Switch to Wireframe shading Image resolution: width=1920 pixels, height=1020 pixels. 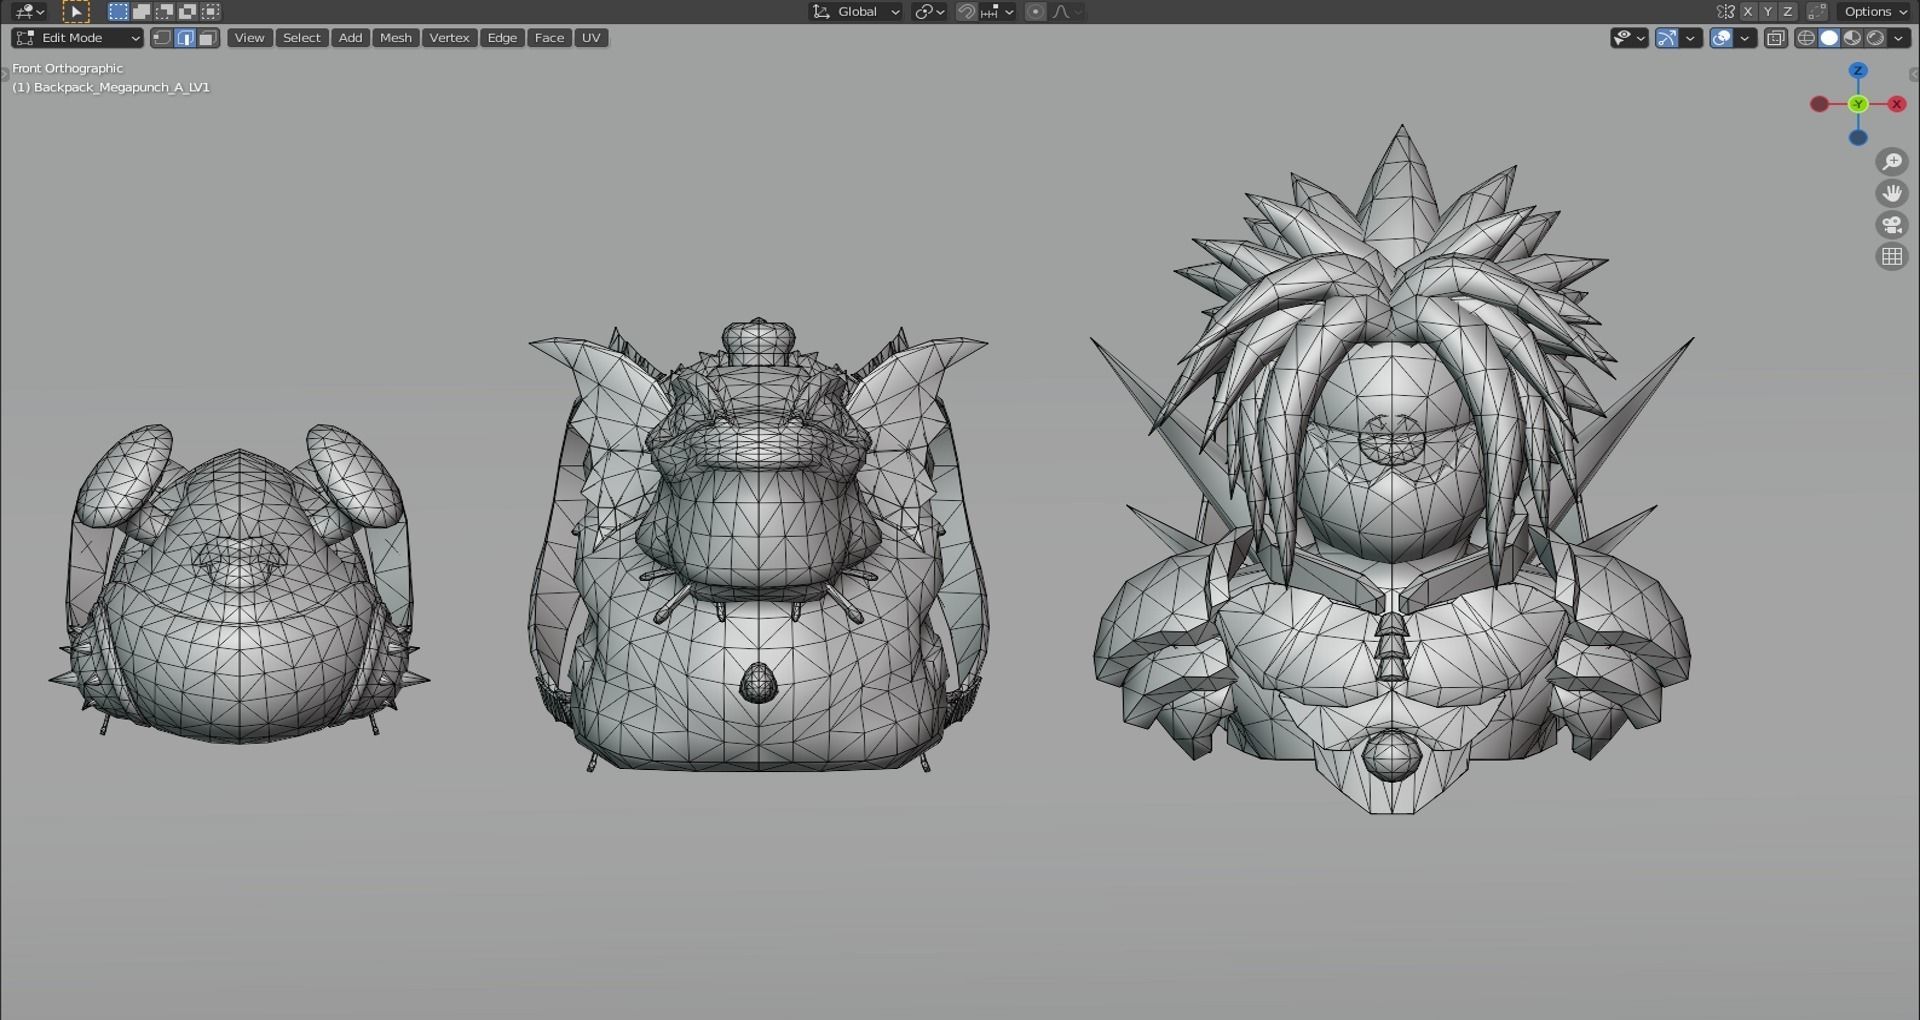(x=1806, y=38)
